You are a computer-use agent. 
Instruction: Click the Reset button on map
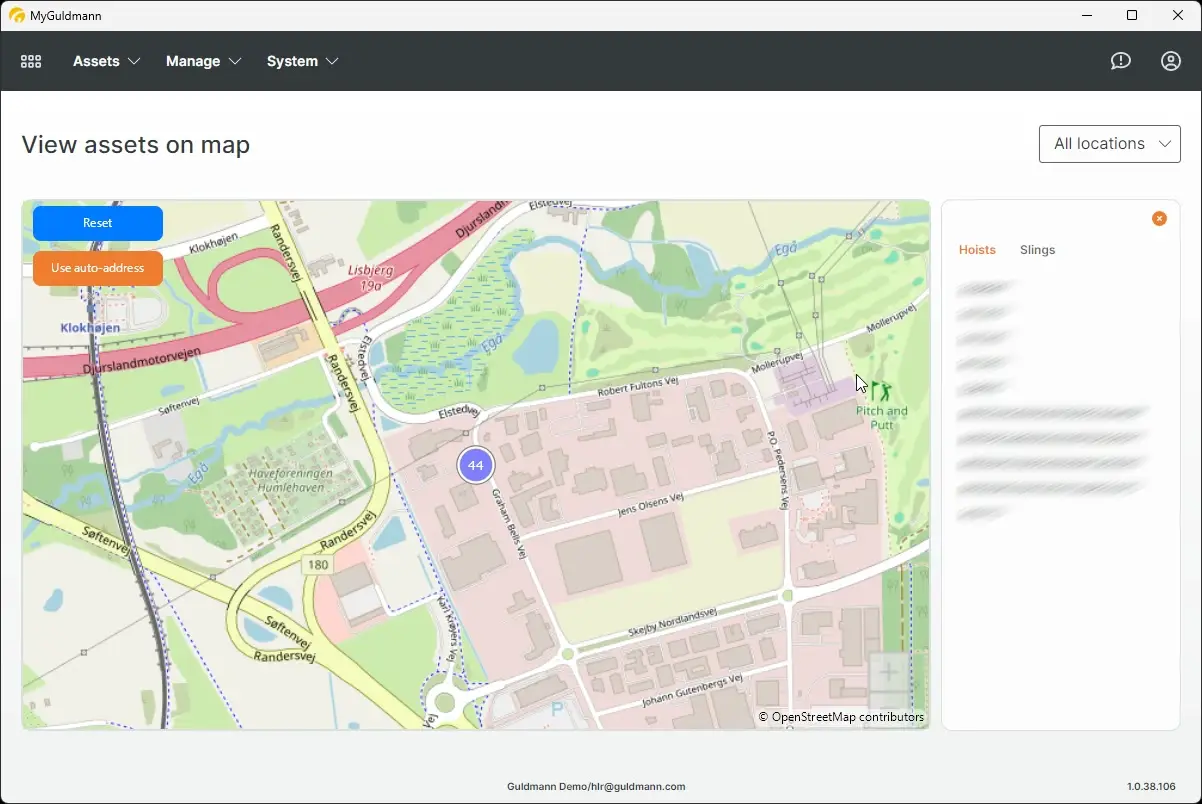point(97,222)
